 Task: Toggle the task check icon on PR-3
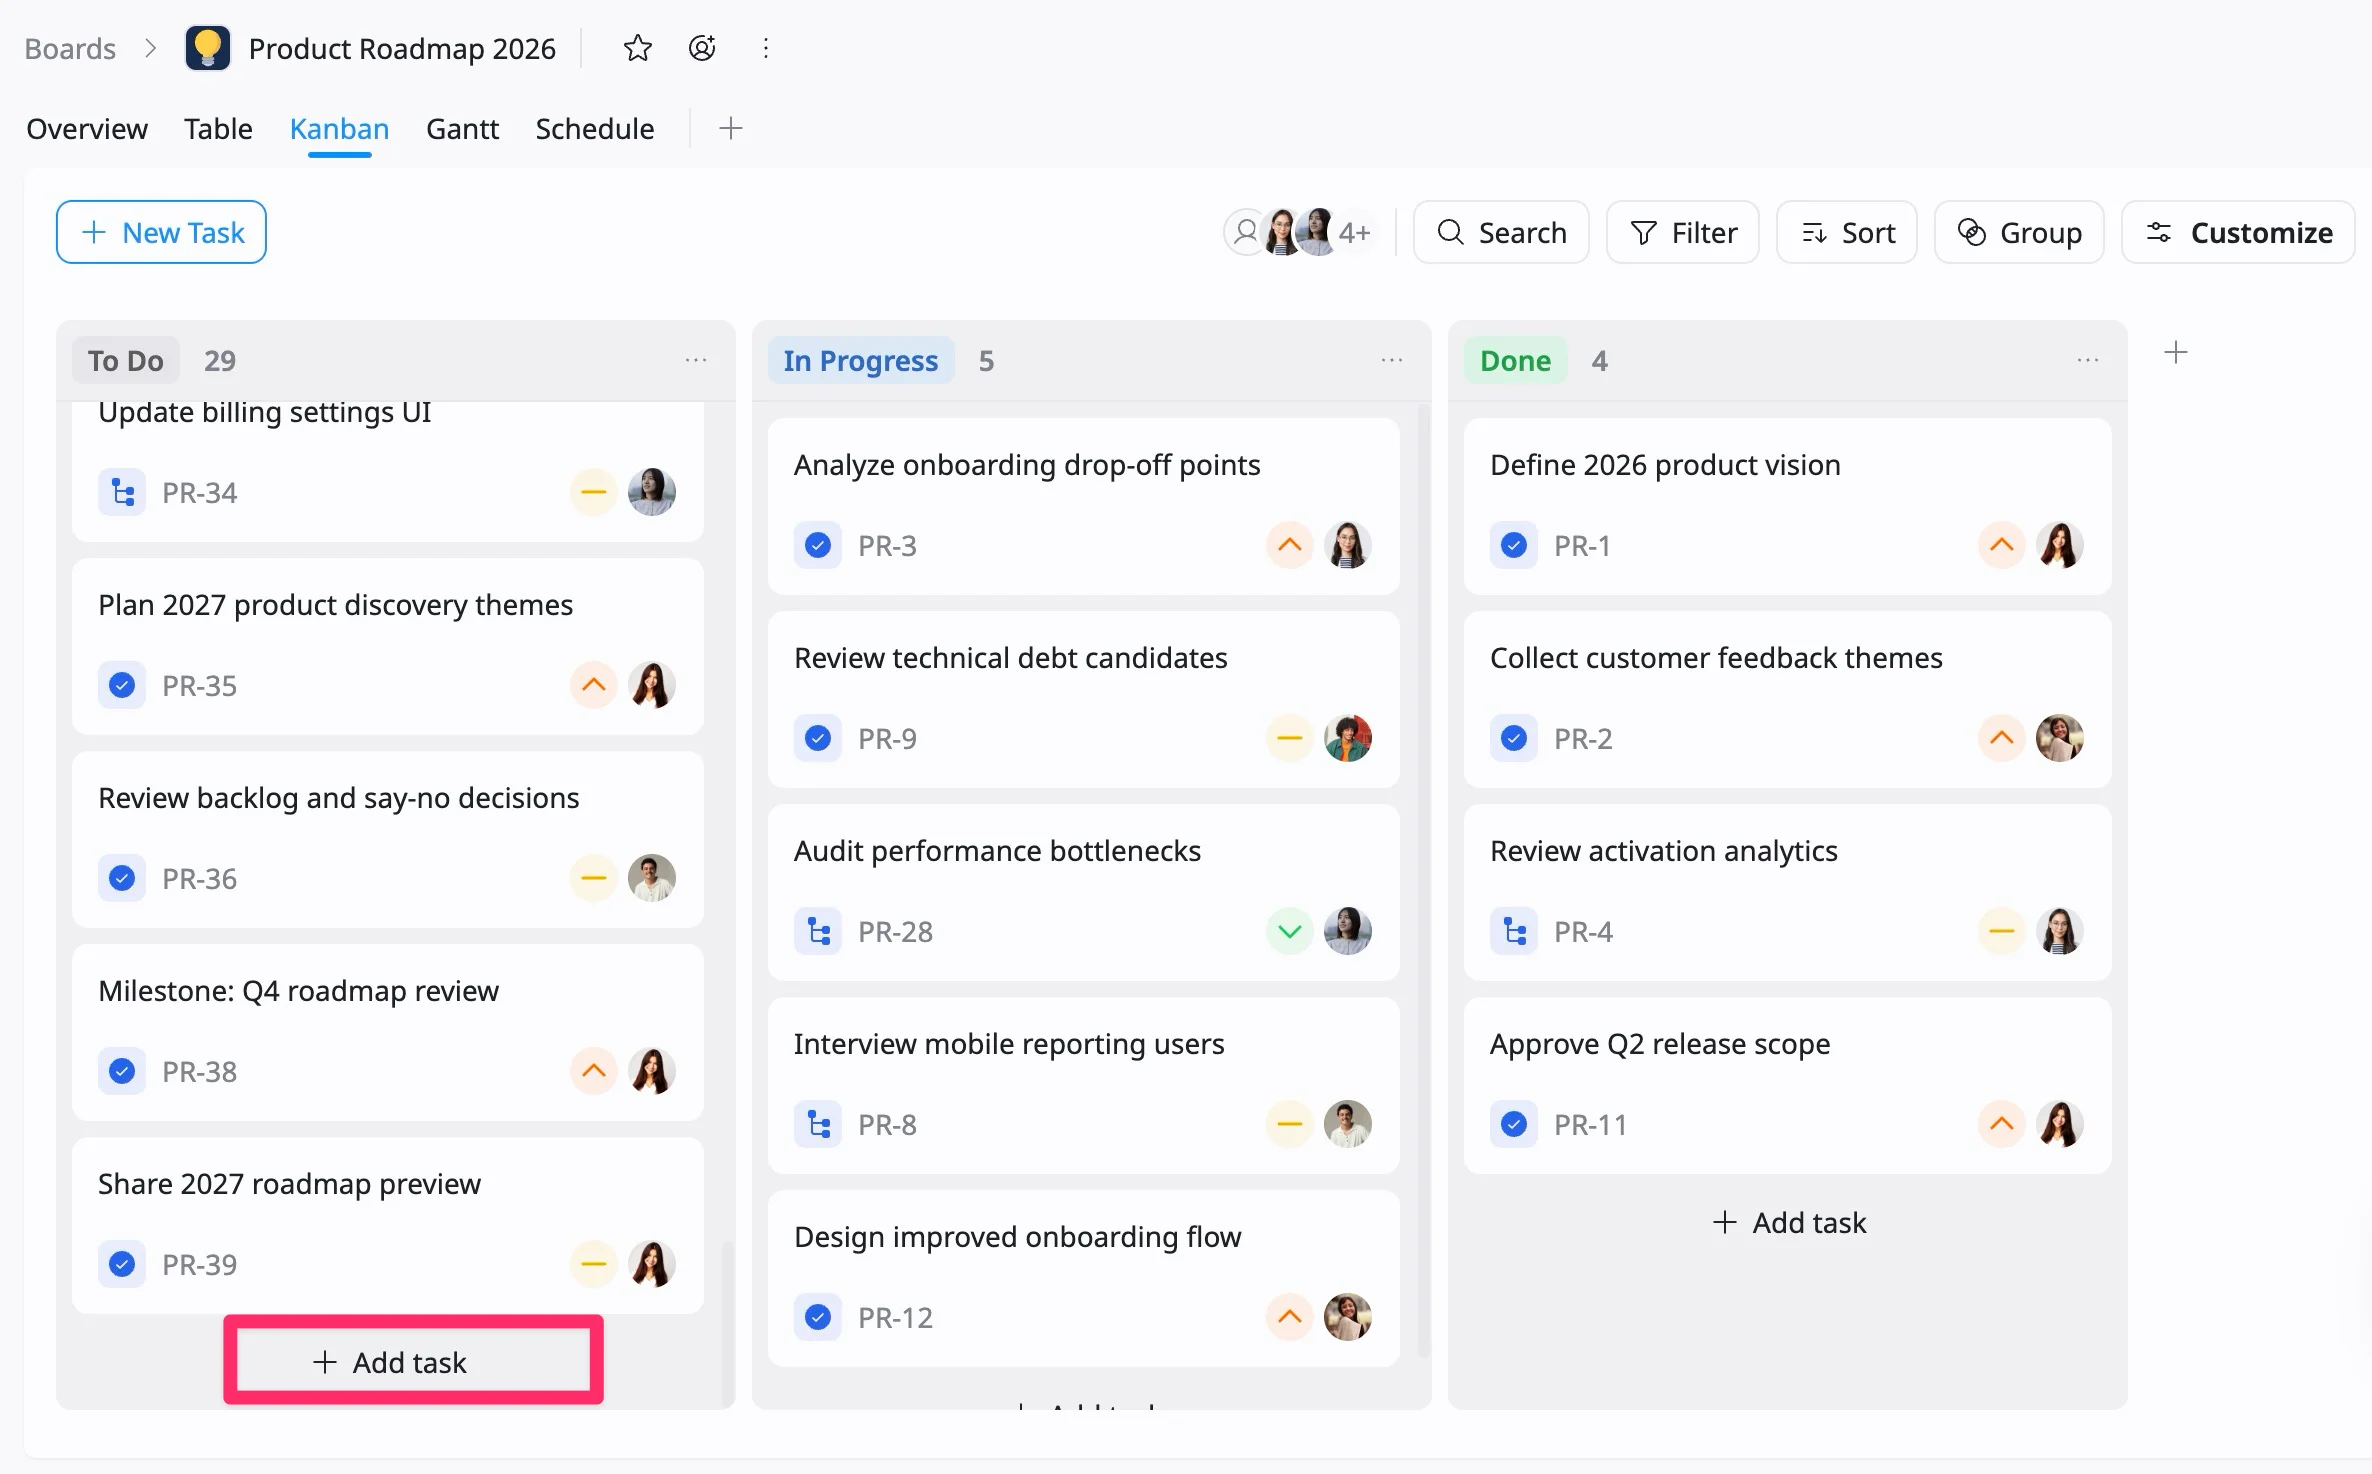coord(818,545)
